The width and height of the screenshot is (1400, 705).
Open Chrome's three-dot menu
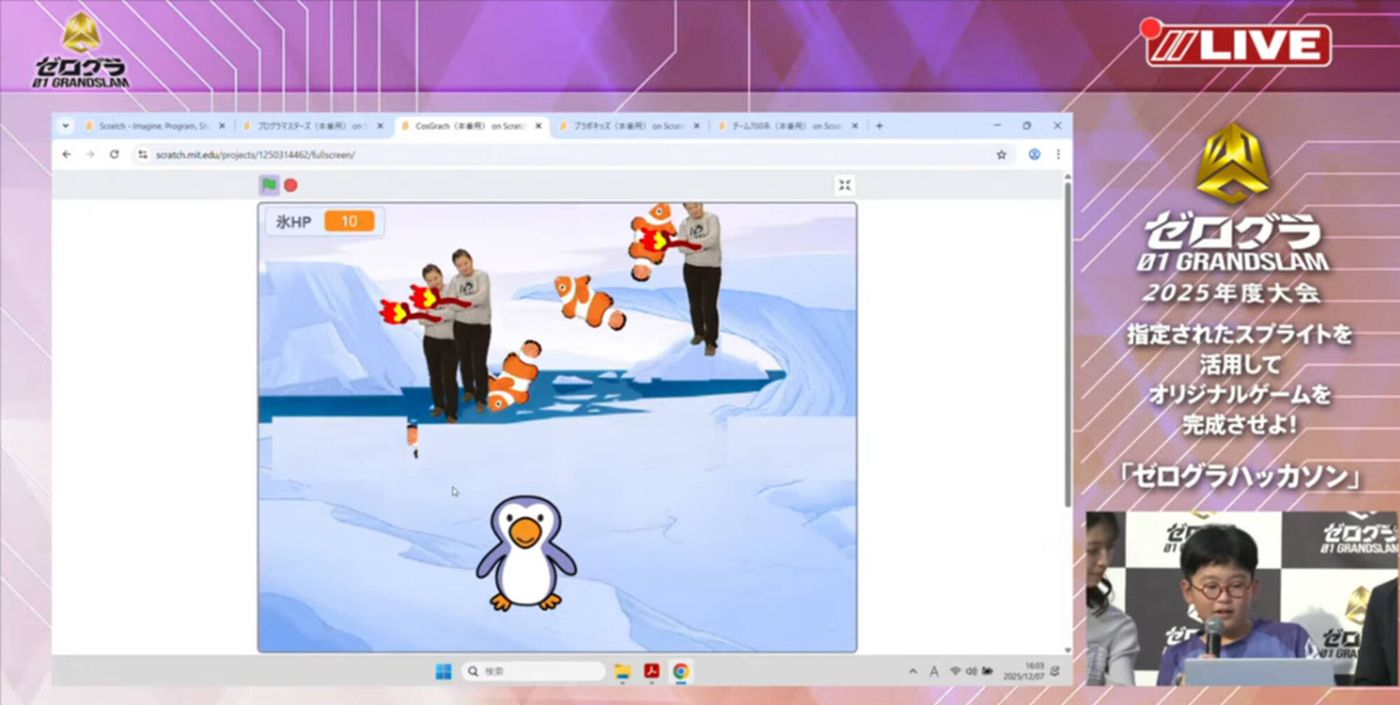(1058, 155)
